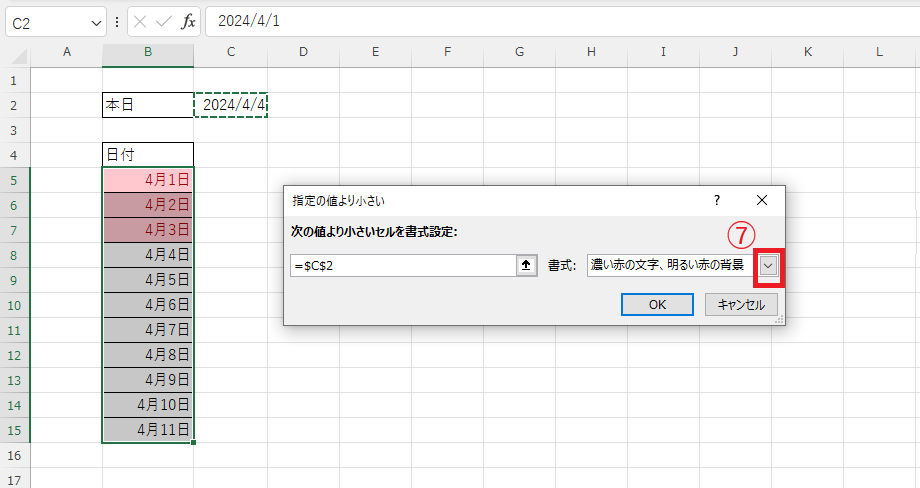The image size is (920, 488).
Task: Click the formula bar showing 2024/4/1
Action: coord(562,22)
